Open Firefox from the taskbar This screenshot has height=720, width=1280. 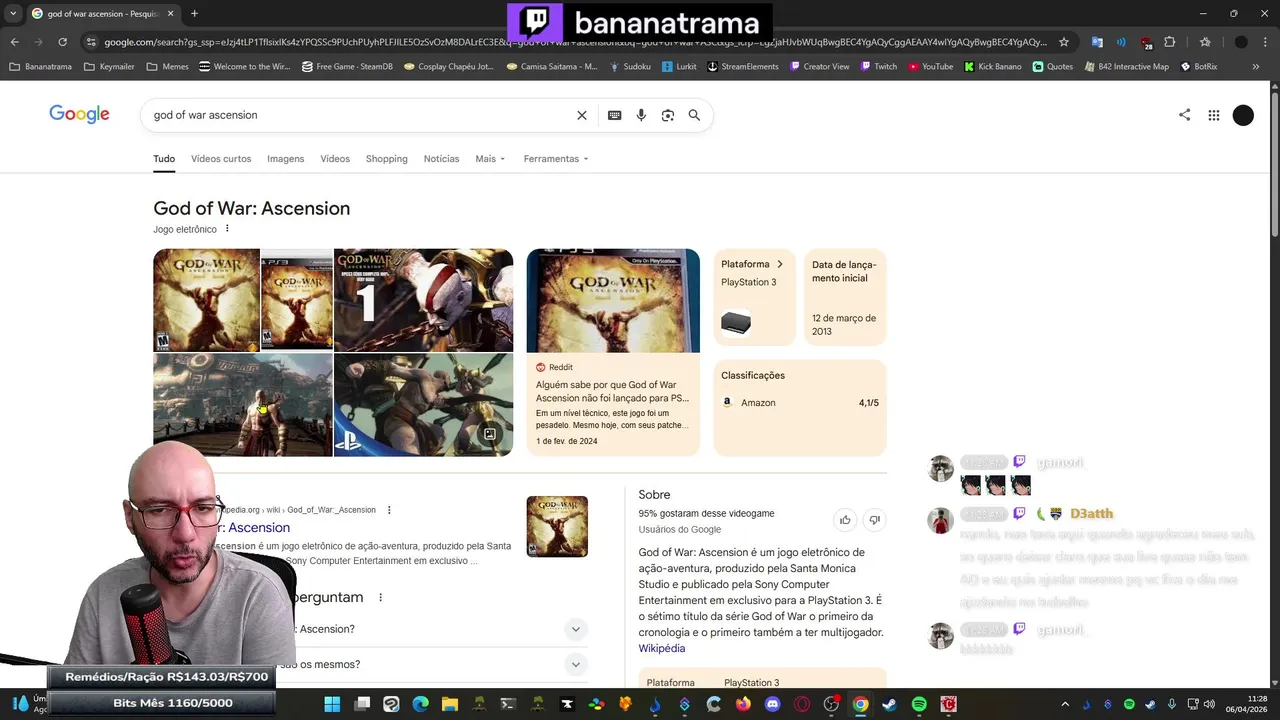point(743,704)
